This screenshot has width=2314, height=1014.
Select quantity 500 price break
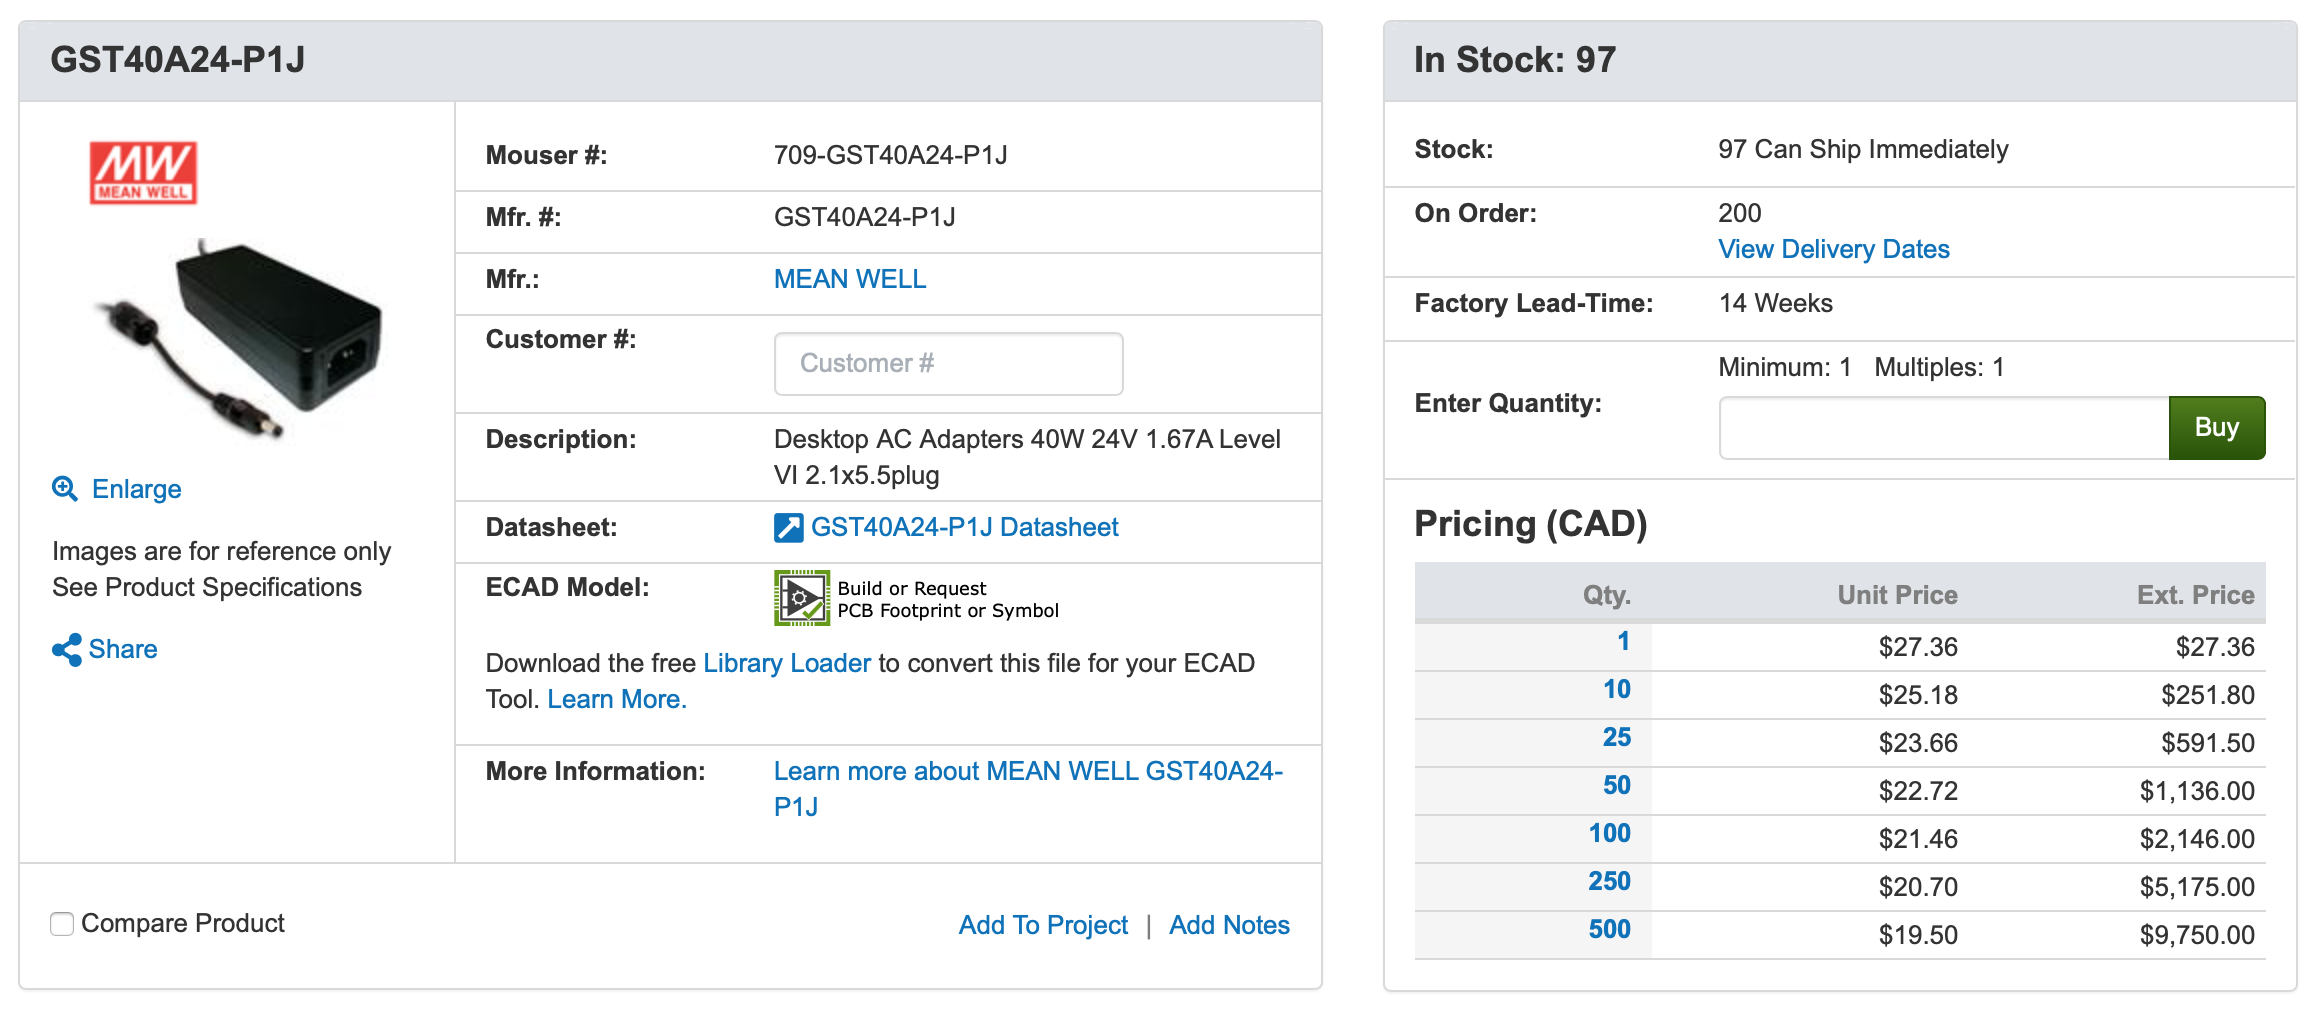[x=1609, y=929]
